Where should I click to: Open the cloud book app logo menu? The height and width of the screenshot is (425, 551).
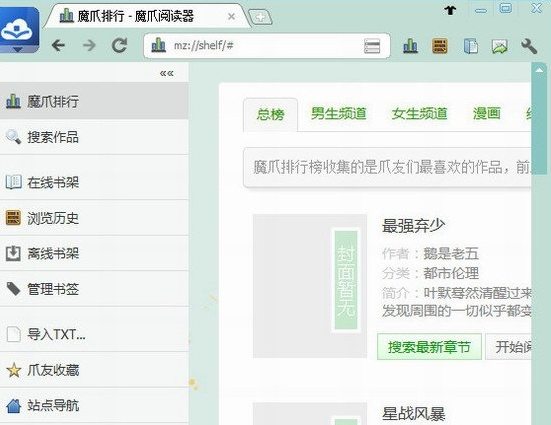point(19,30)
